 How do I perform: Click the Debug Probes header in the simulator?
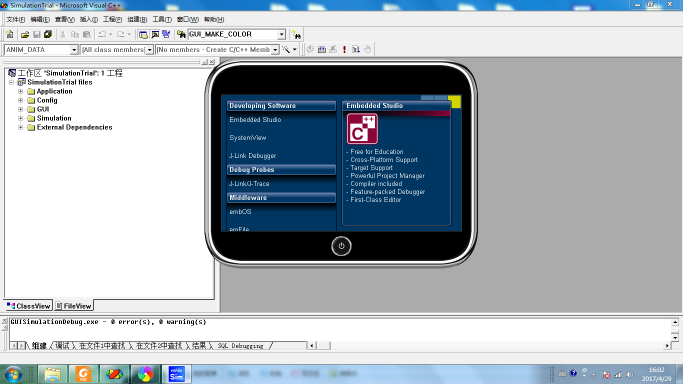pos(281,170)
